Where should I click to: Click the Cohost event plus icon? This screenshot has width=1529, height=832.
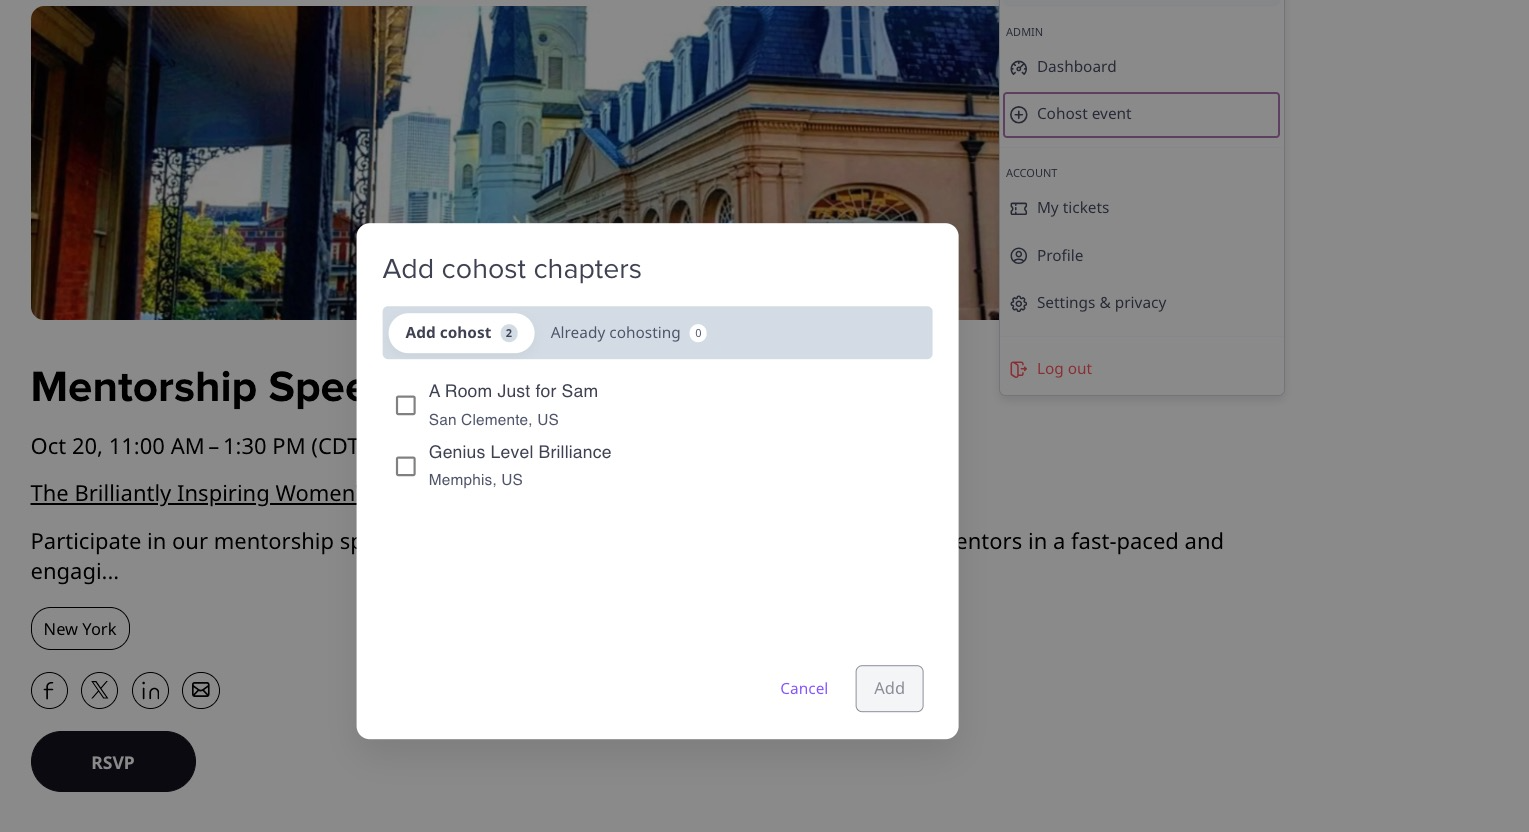(1018, 115)
